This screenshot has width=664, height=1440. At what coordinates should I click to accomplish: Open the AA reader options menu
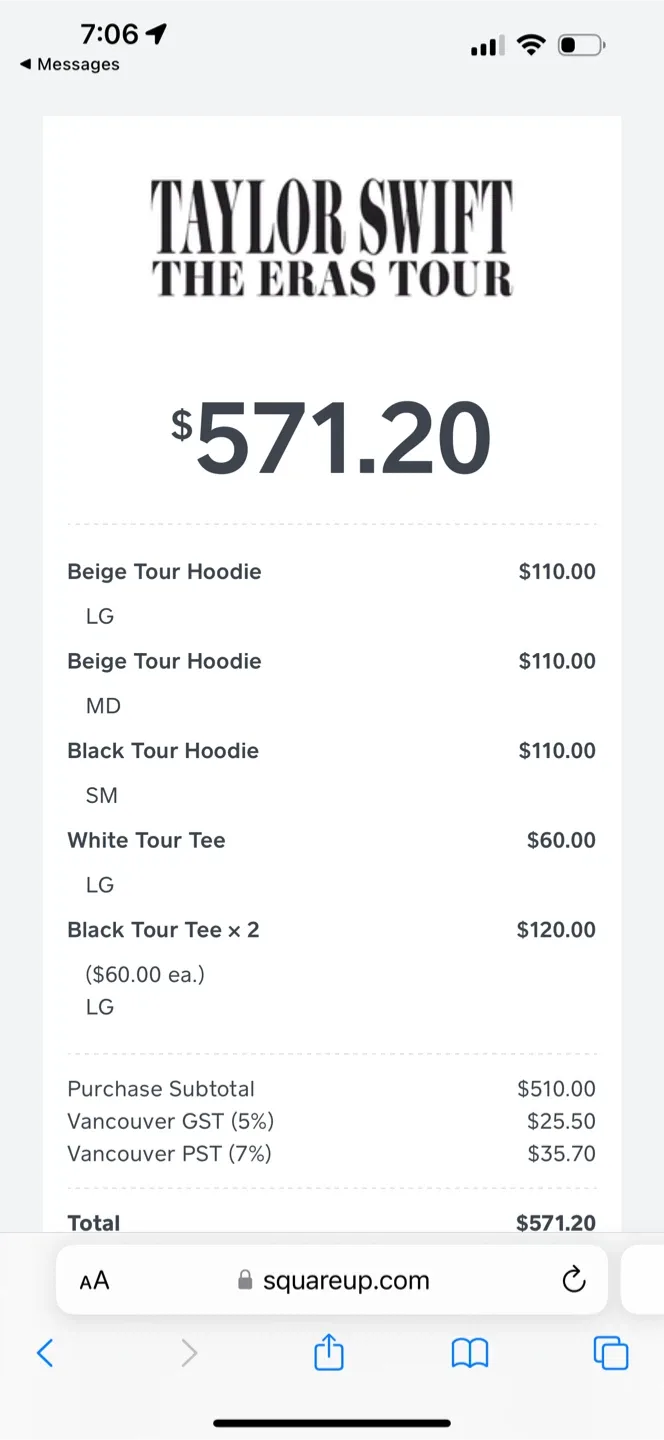pyautogui.click(x=94, y=1280)
